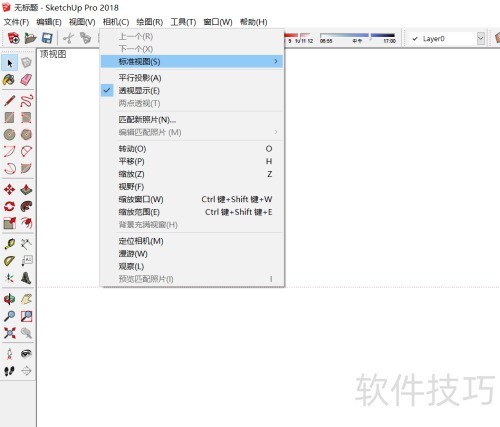Select the Dimension tool

[26, 244]
